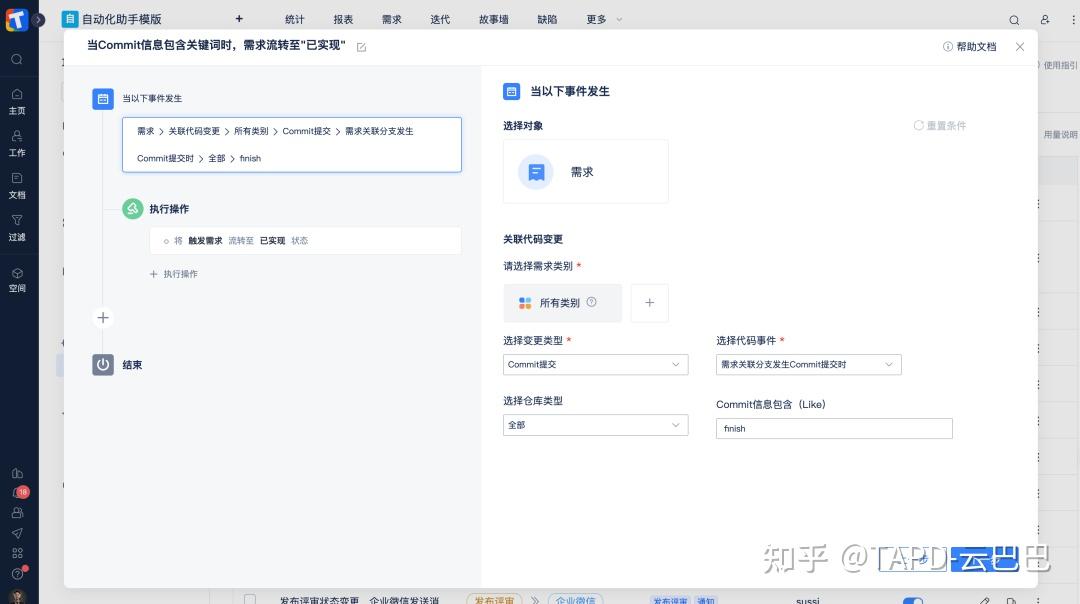1080x604 pixels.
Task: Open the 选择变更类型 dropdown showing Commit提交
Action: [x=595, y=364]
